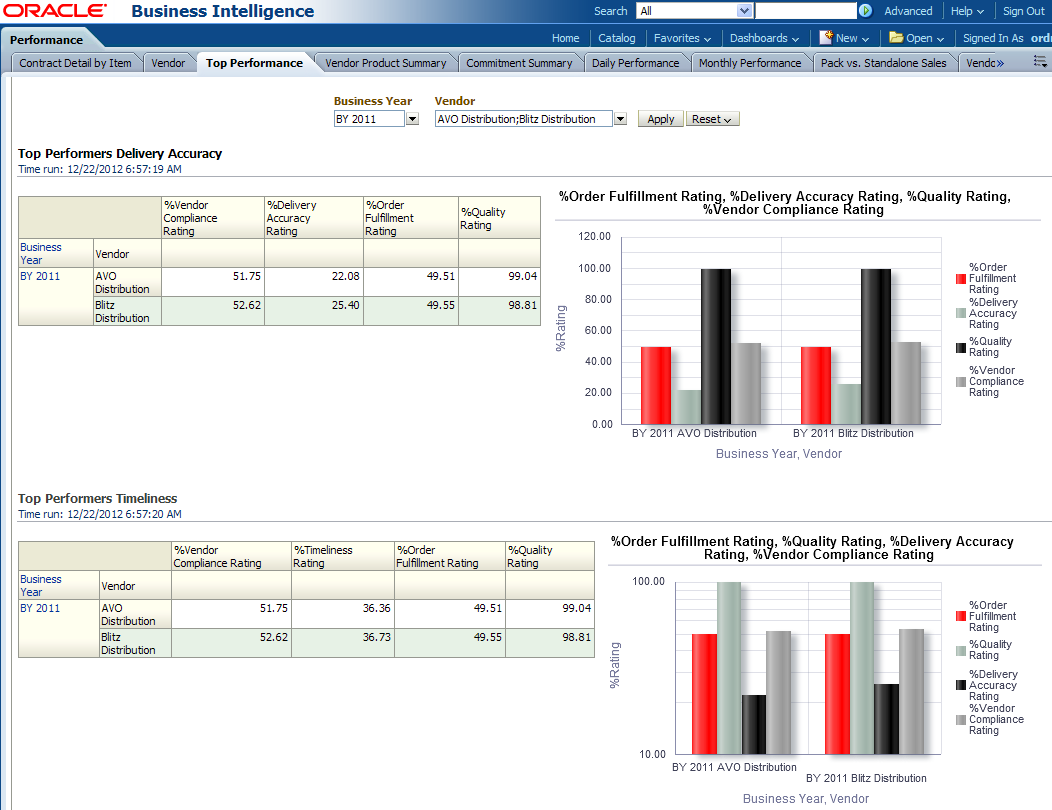Click the Sign Out link
1052x810 pixels.
coord(1023,11)
